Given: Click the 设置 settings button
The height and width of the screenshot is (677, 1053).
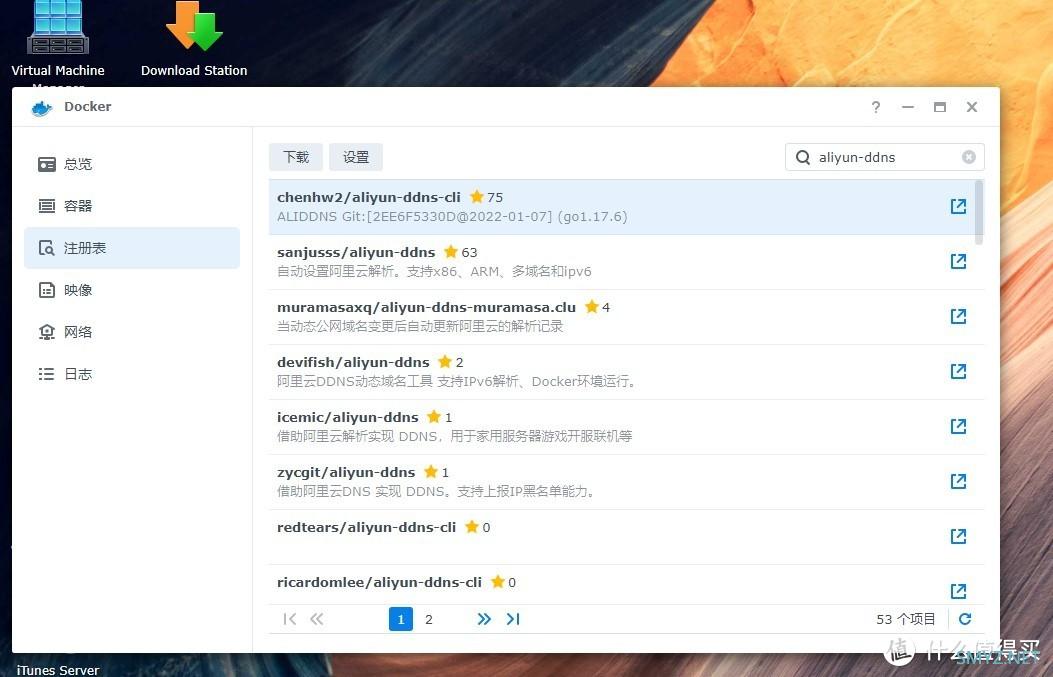Looking at the screenshot, I should (x=356, y=157).
